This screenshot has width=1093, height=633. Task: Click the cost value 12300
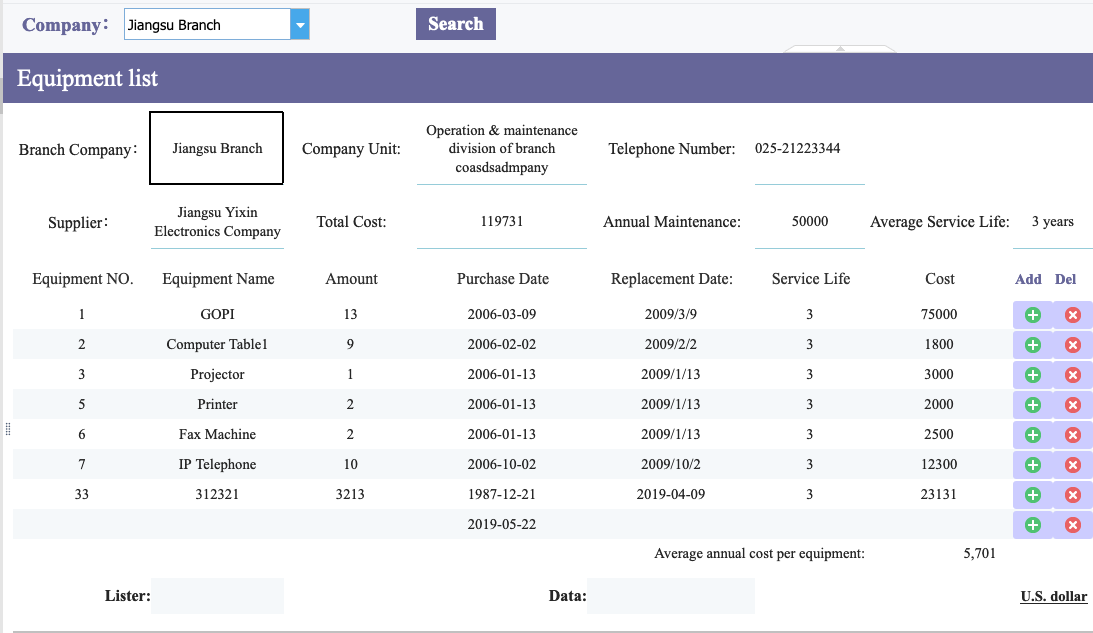click(939, 464)
